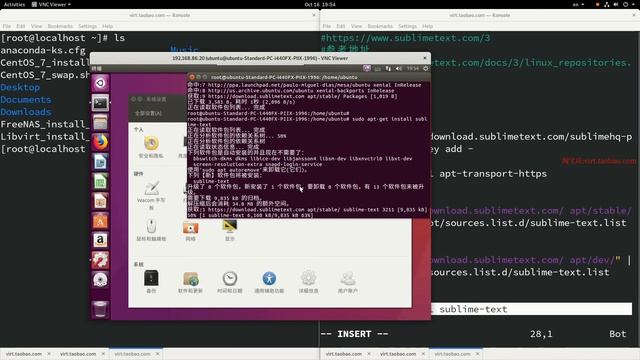Open Ubuntu panel session gear menu

[426, 69]
